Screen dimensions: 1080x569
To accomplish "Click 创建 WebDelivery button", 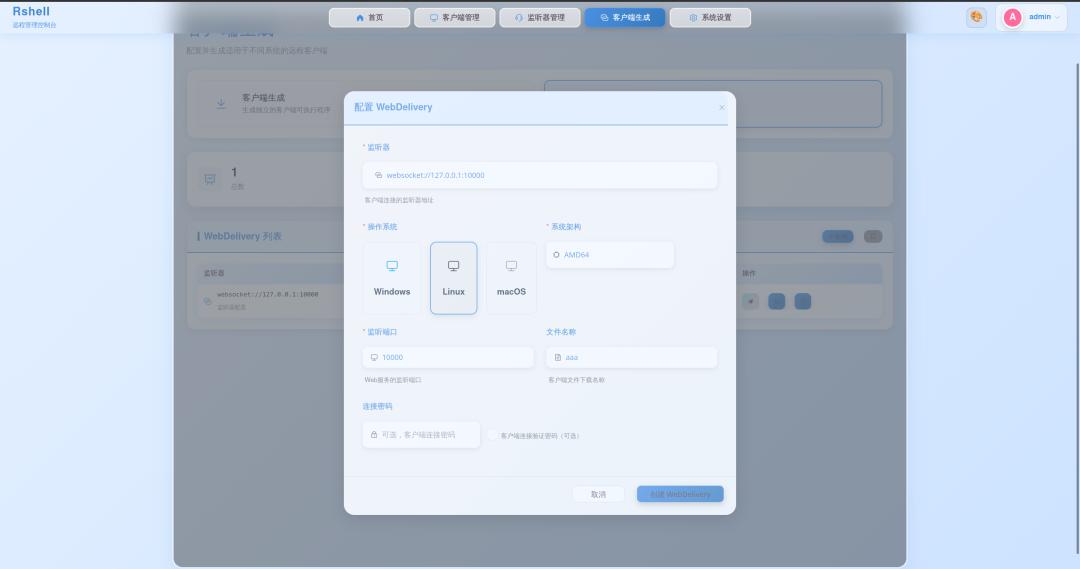I will click(680, 494).
